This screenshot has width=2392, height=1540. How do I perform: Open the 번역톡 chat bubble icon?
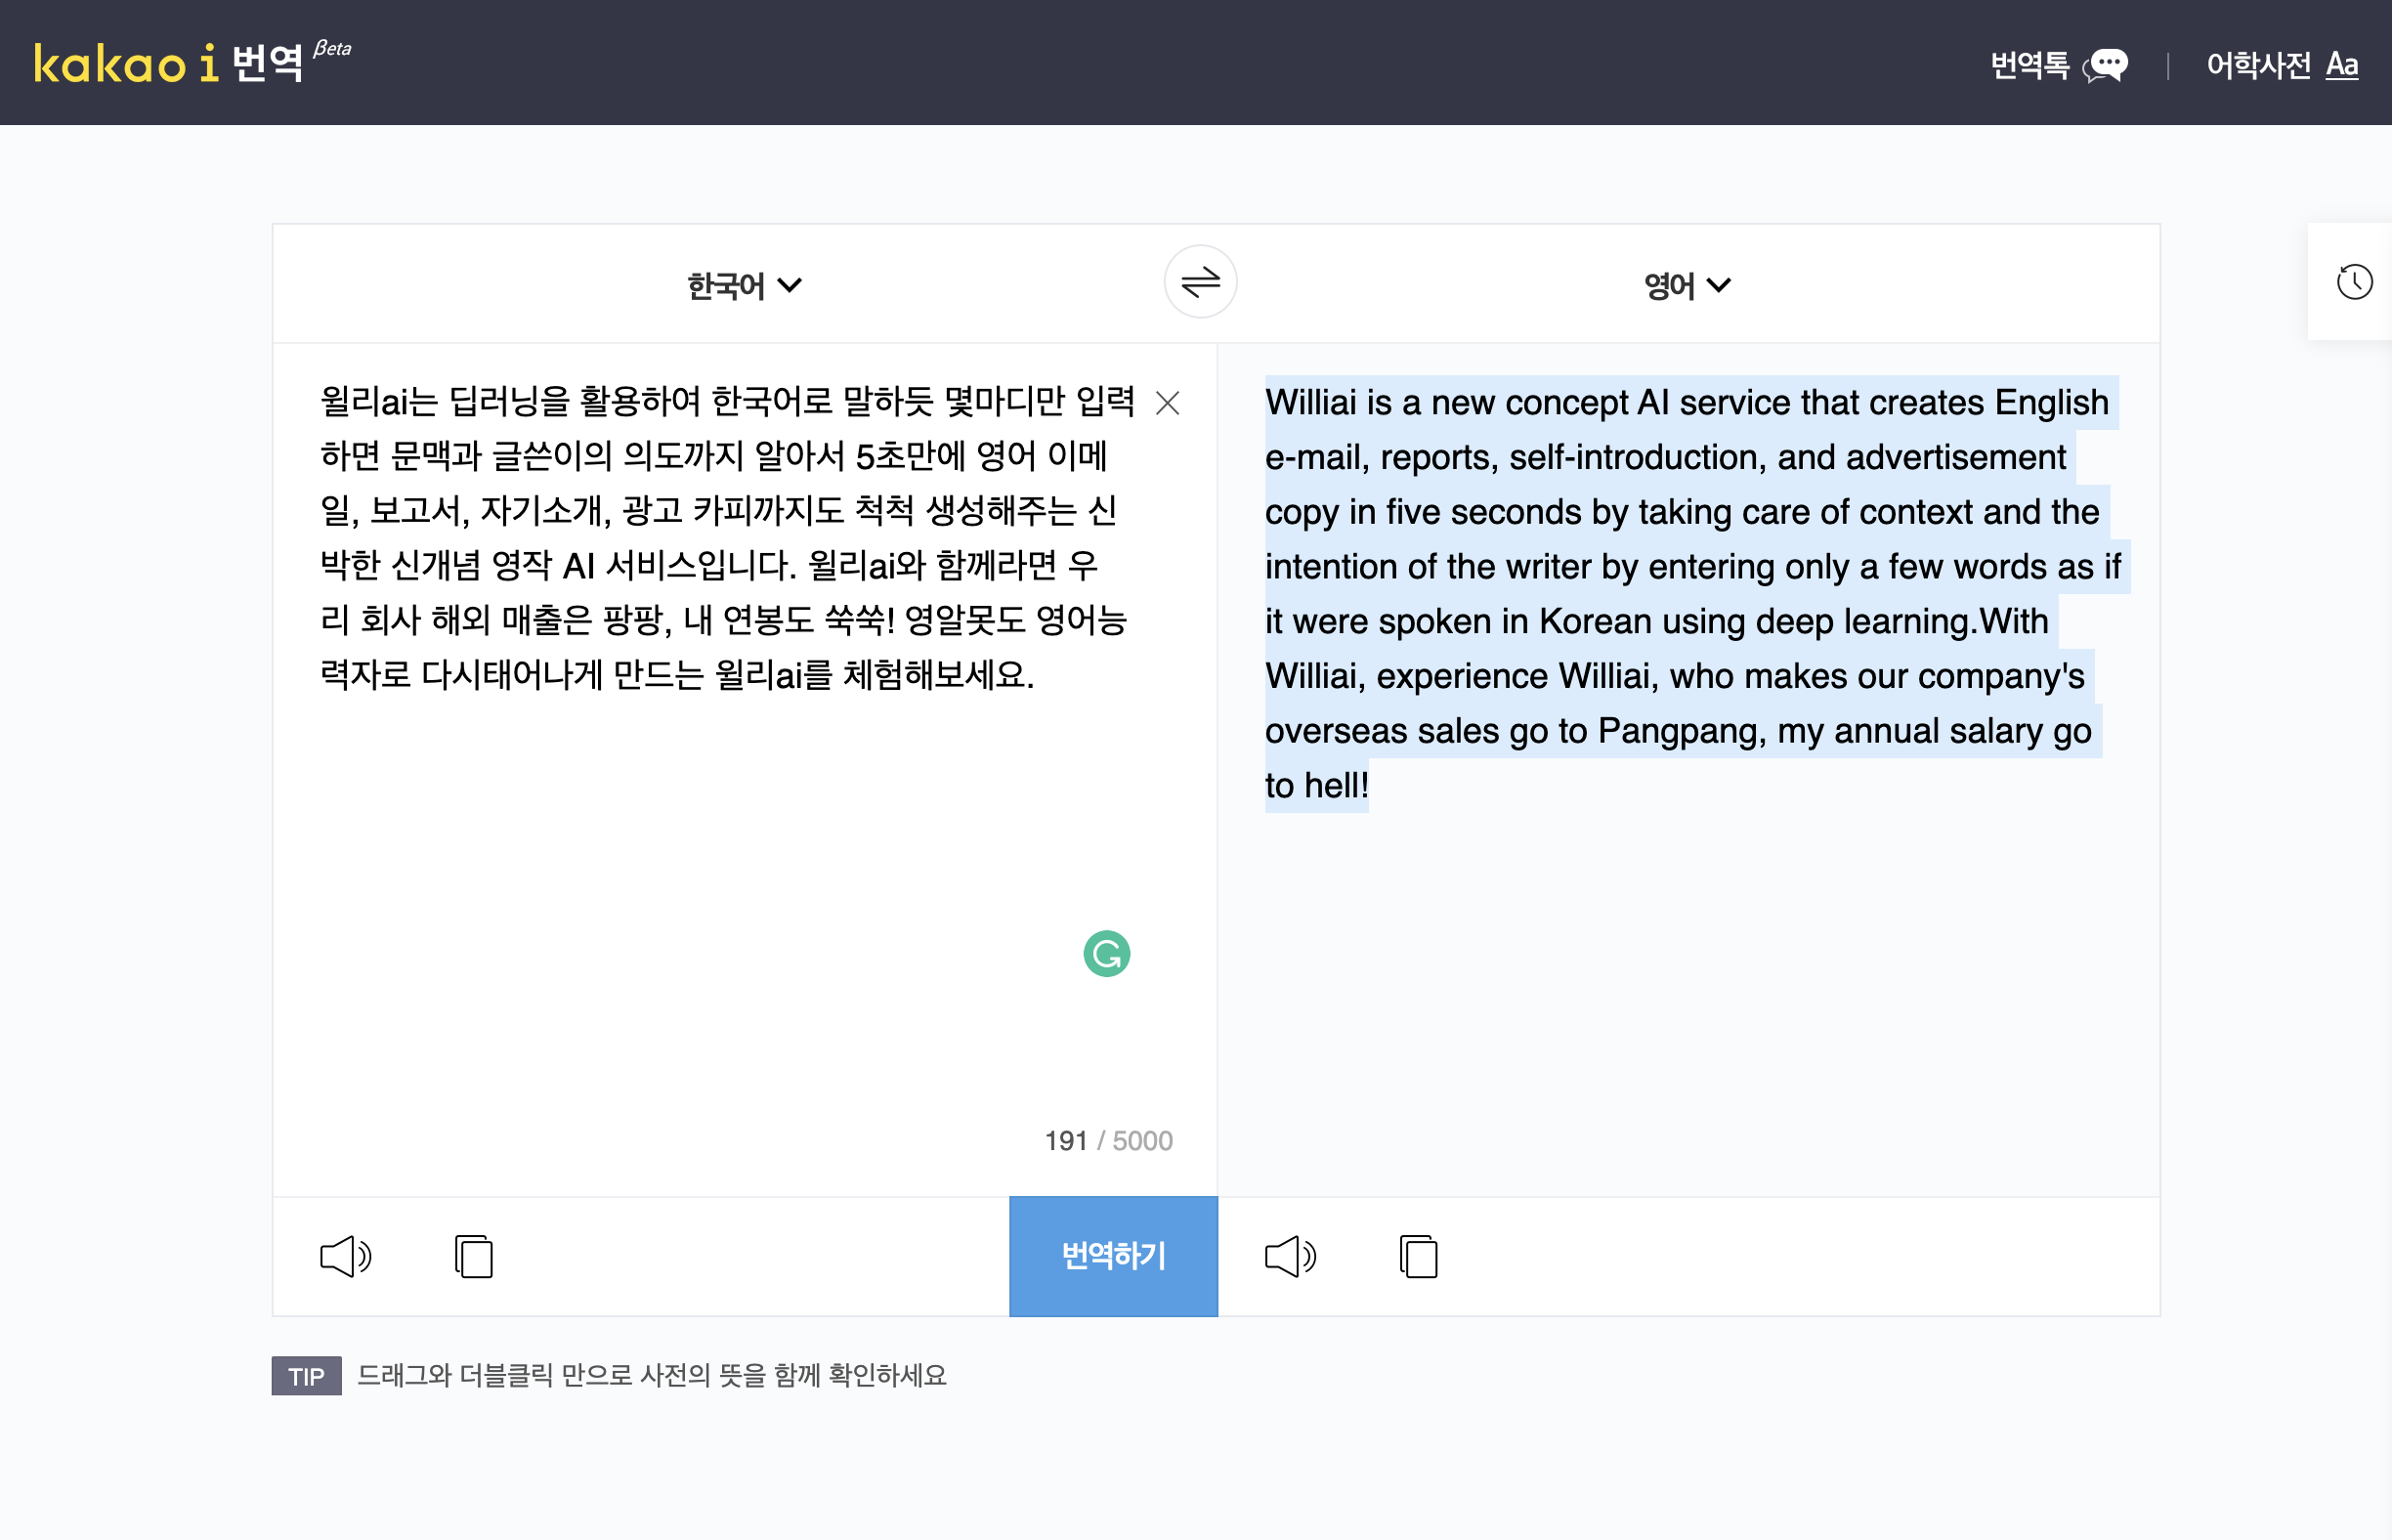tap(2108, 65)
